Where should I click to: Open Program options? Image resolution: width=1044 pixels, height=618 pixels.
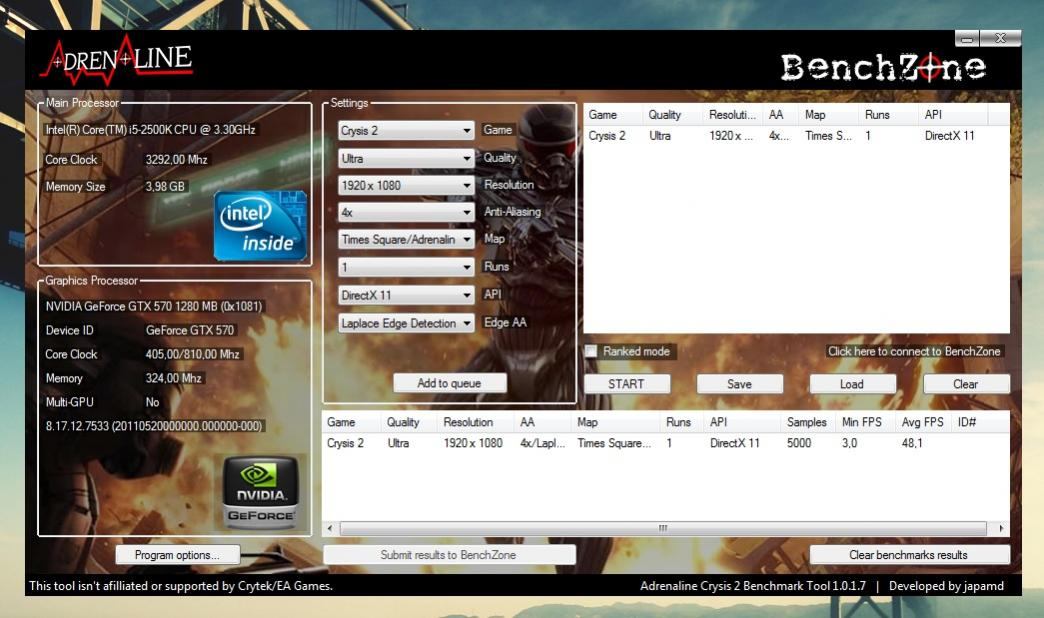pos(177,555)
